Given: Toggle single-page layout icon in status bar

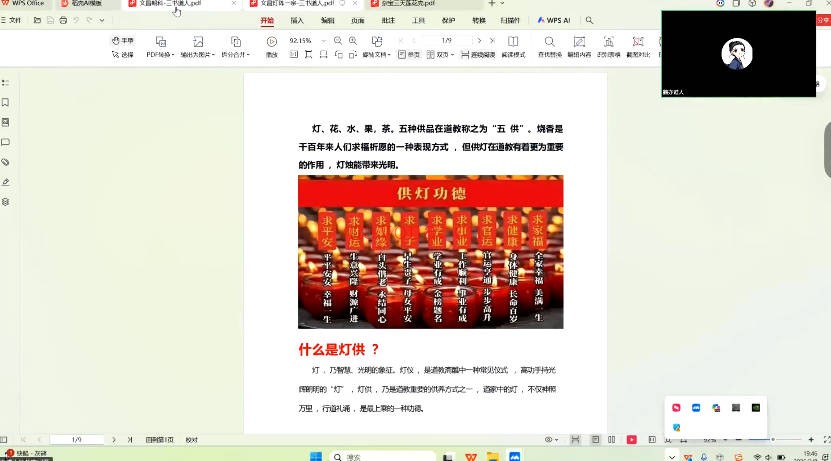Looking at the screenshot, I should (596, 440).
